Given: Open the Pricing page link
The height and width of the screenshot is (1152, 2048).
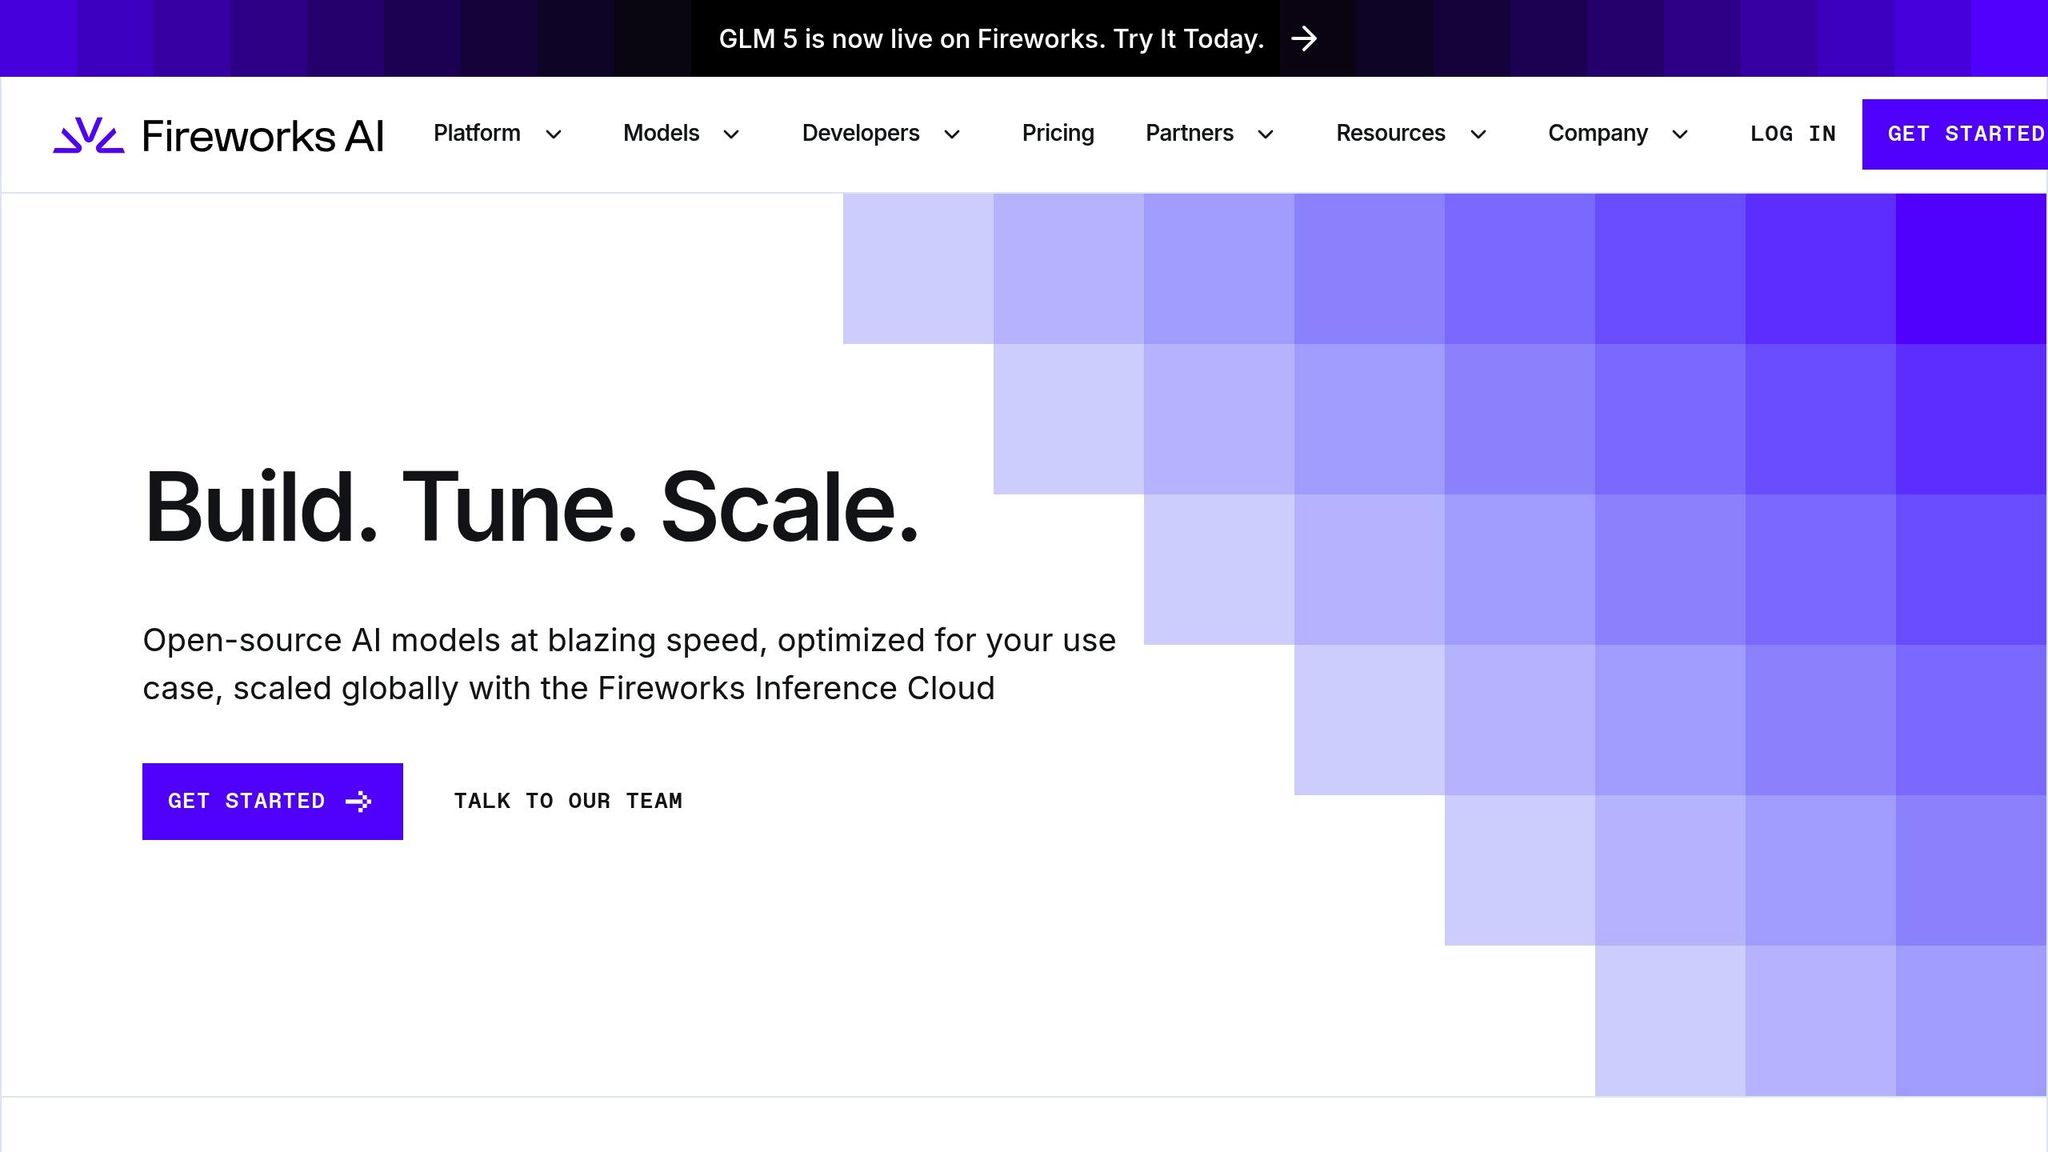Looking at the screenshot, I should [1057, 133].
